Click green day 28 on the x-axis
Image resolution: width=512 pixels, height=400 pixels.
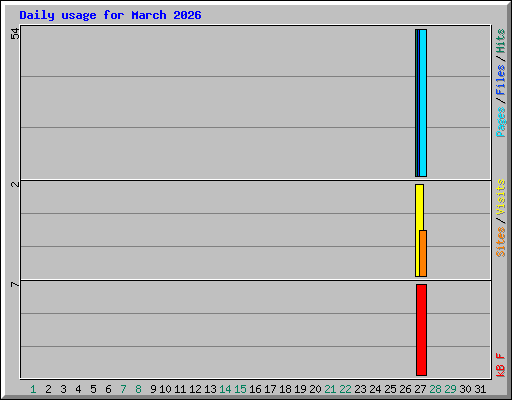click(x=435, y=389)
